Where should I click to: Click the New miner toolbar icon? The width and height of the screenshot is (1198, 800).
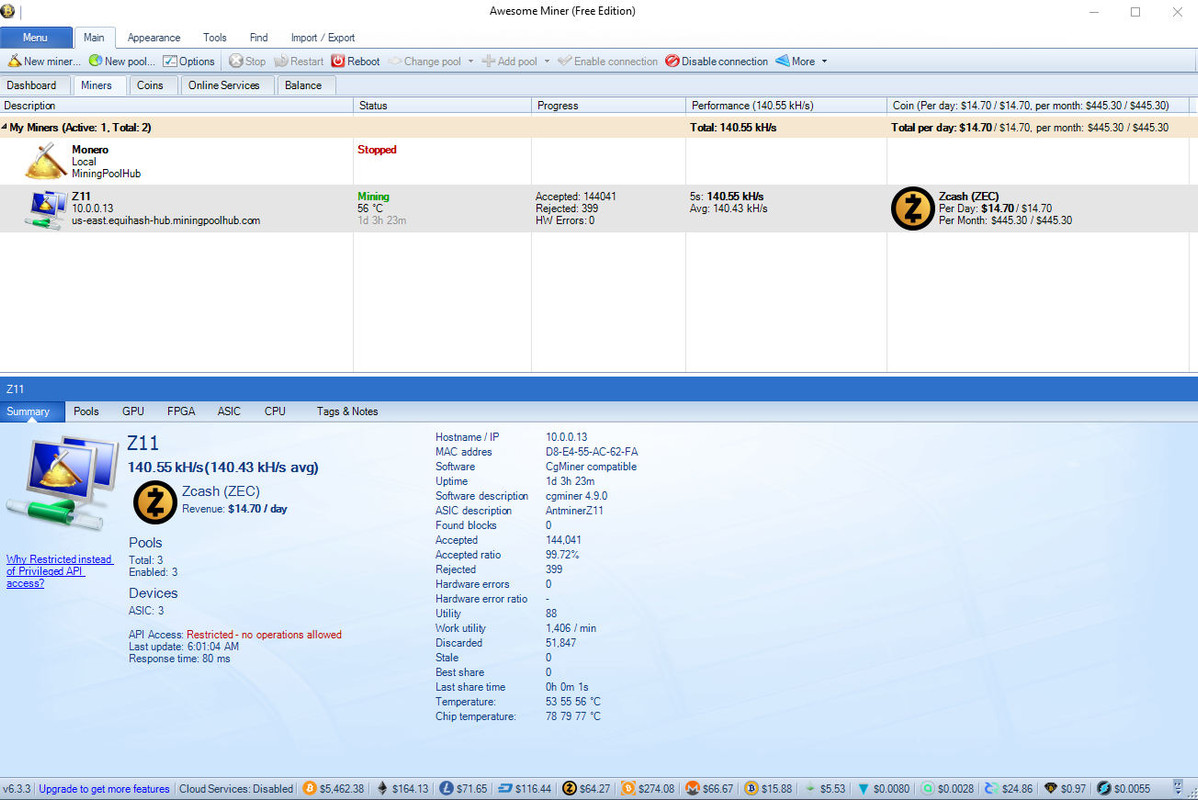point(15,61)
